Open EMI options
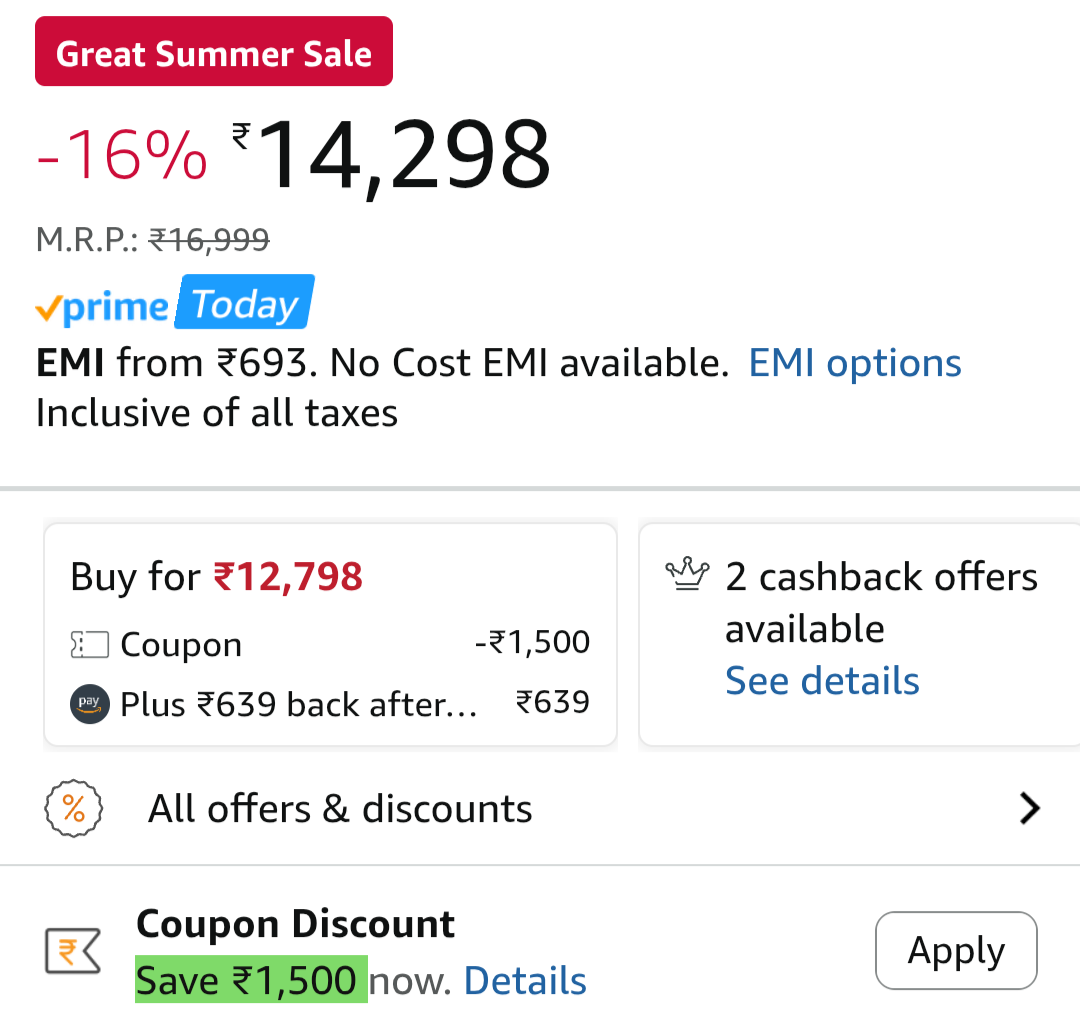1080x1030 pixels. pyautogui.click(x=854, y=362)
